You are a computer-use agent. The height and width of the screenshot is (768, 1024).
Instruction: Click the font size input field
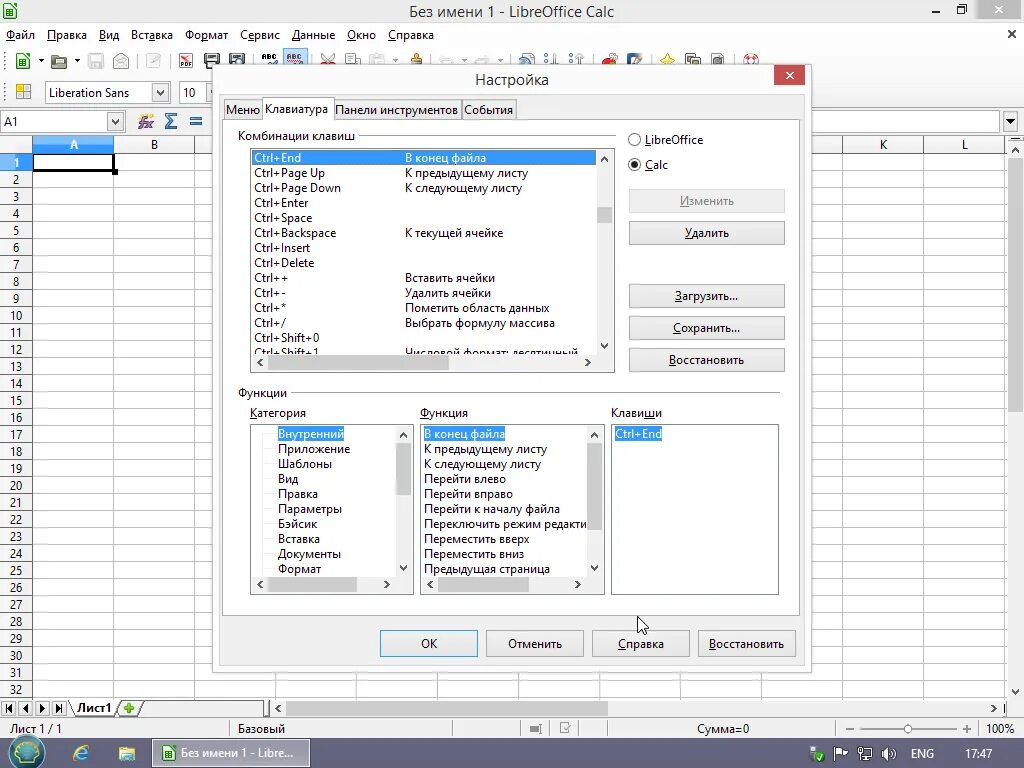point(193,93)
